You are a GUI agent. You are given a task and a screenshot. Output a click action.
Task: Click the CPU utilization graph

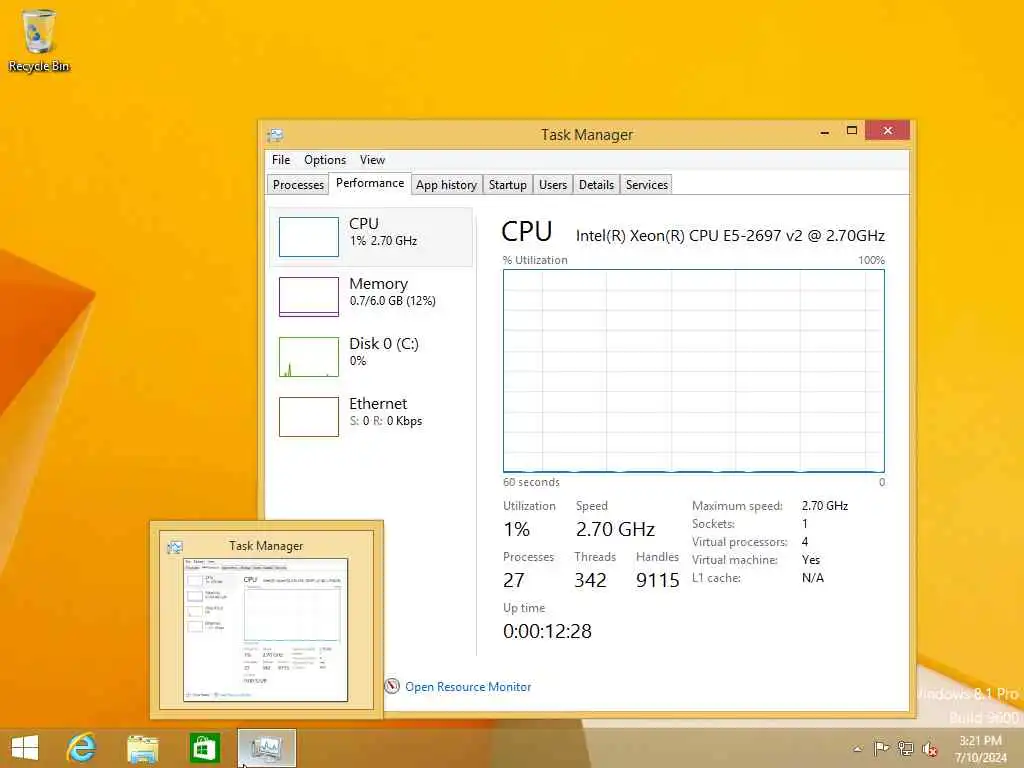point(694,370)
